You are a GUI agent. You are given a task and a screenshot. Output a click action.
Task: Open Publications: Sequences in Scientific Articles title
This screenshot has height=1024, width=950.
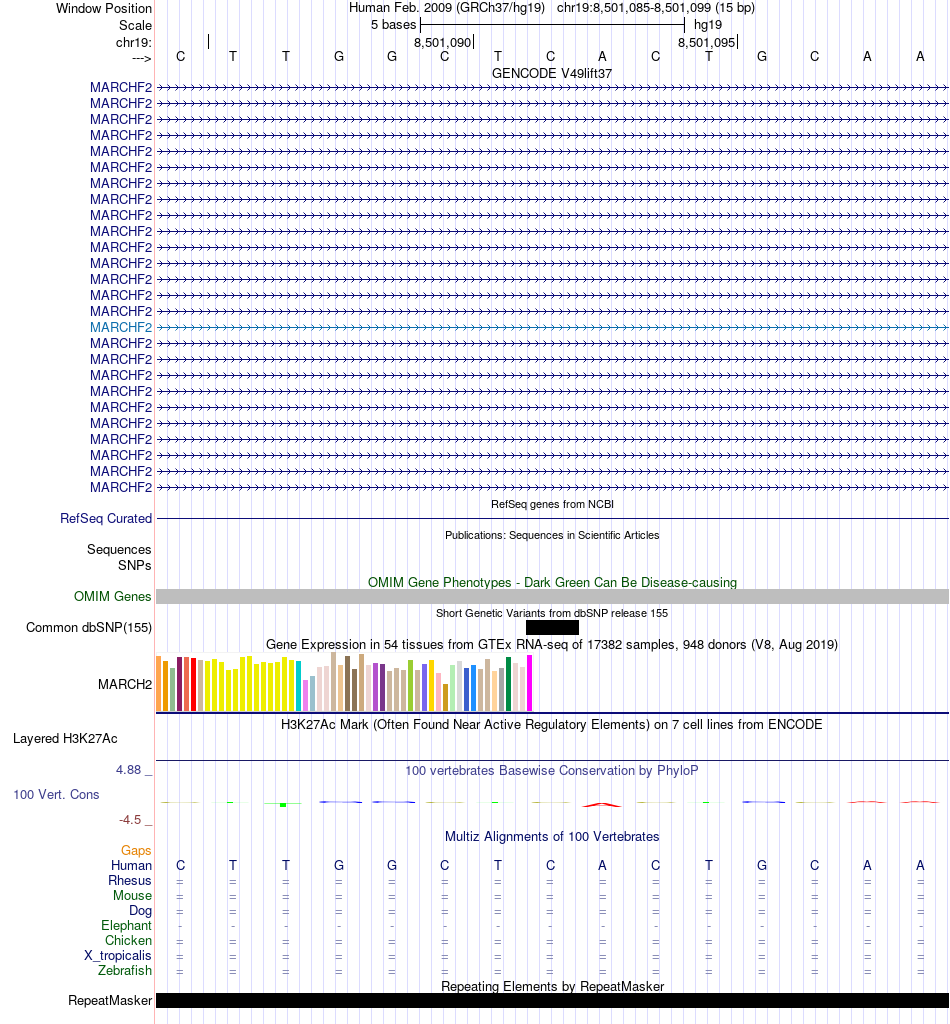tap(552, 535)
